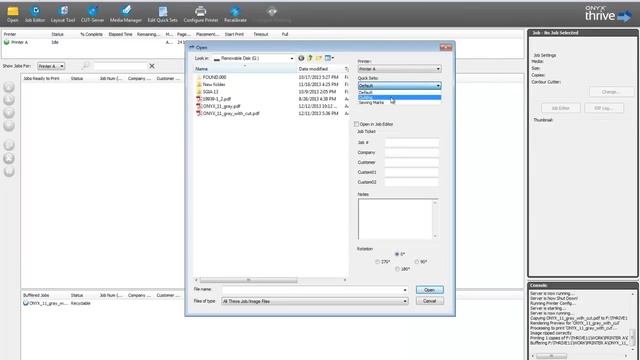Click the Change... button in Job panel
The width and height of the screenshot is (640, 360).
[611, 92]
